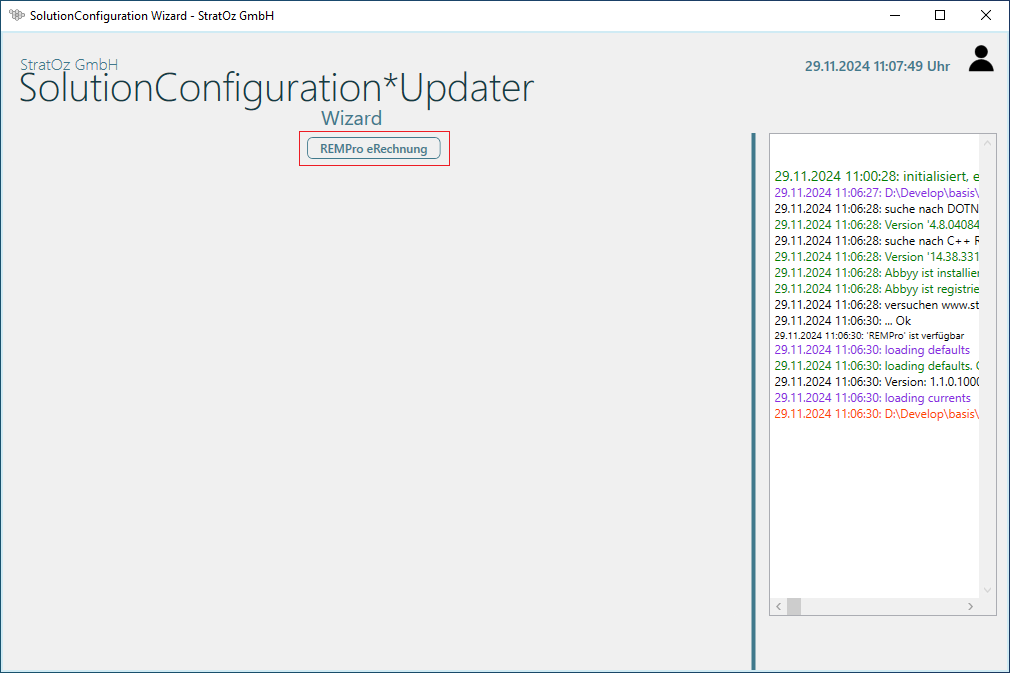
Task: Maximize the SolutionConfiguration Wizard window
Action: [940, 15]
